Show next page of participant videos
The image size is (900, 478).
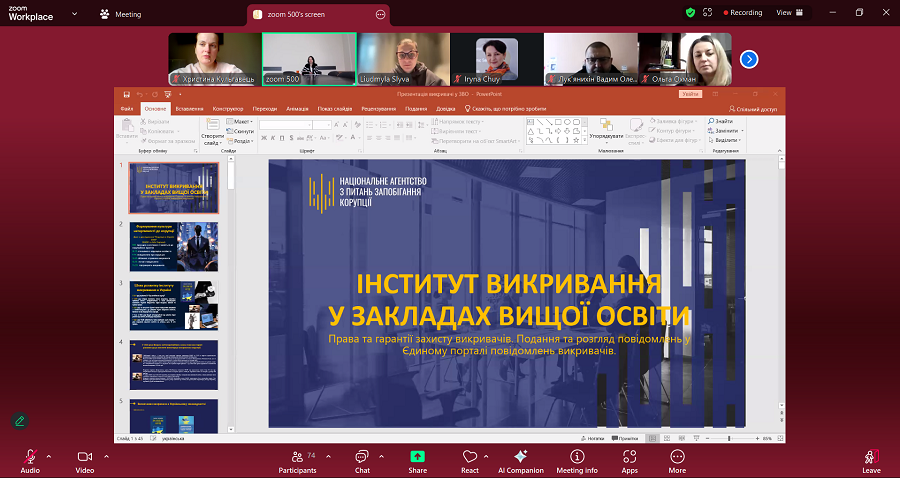[x=749, y=59]
